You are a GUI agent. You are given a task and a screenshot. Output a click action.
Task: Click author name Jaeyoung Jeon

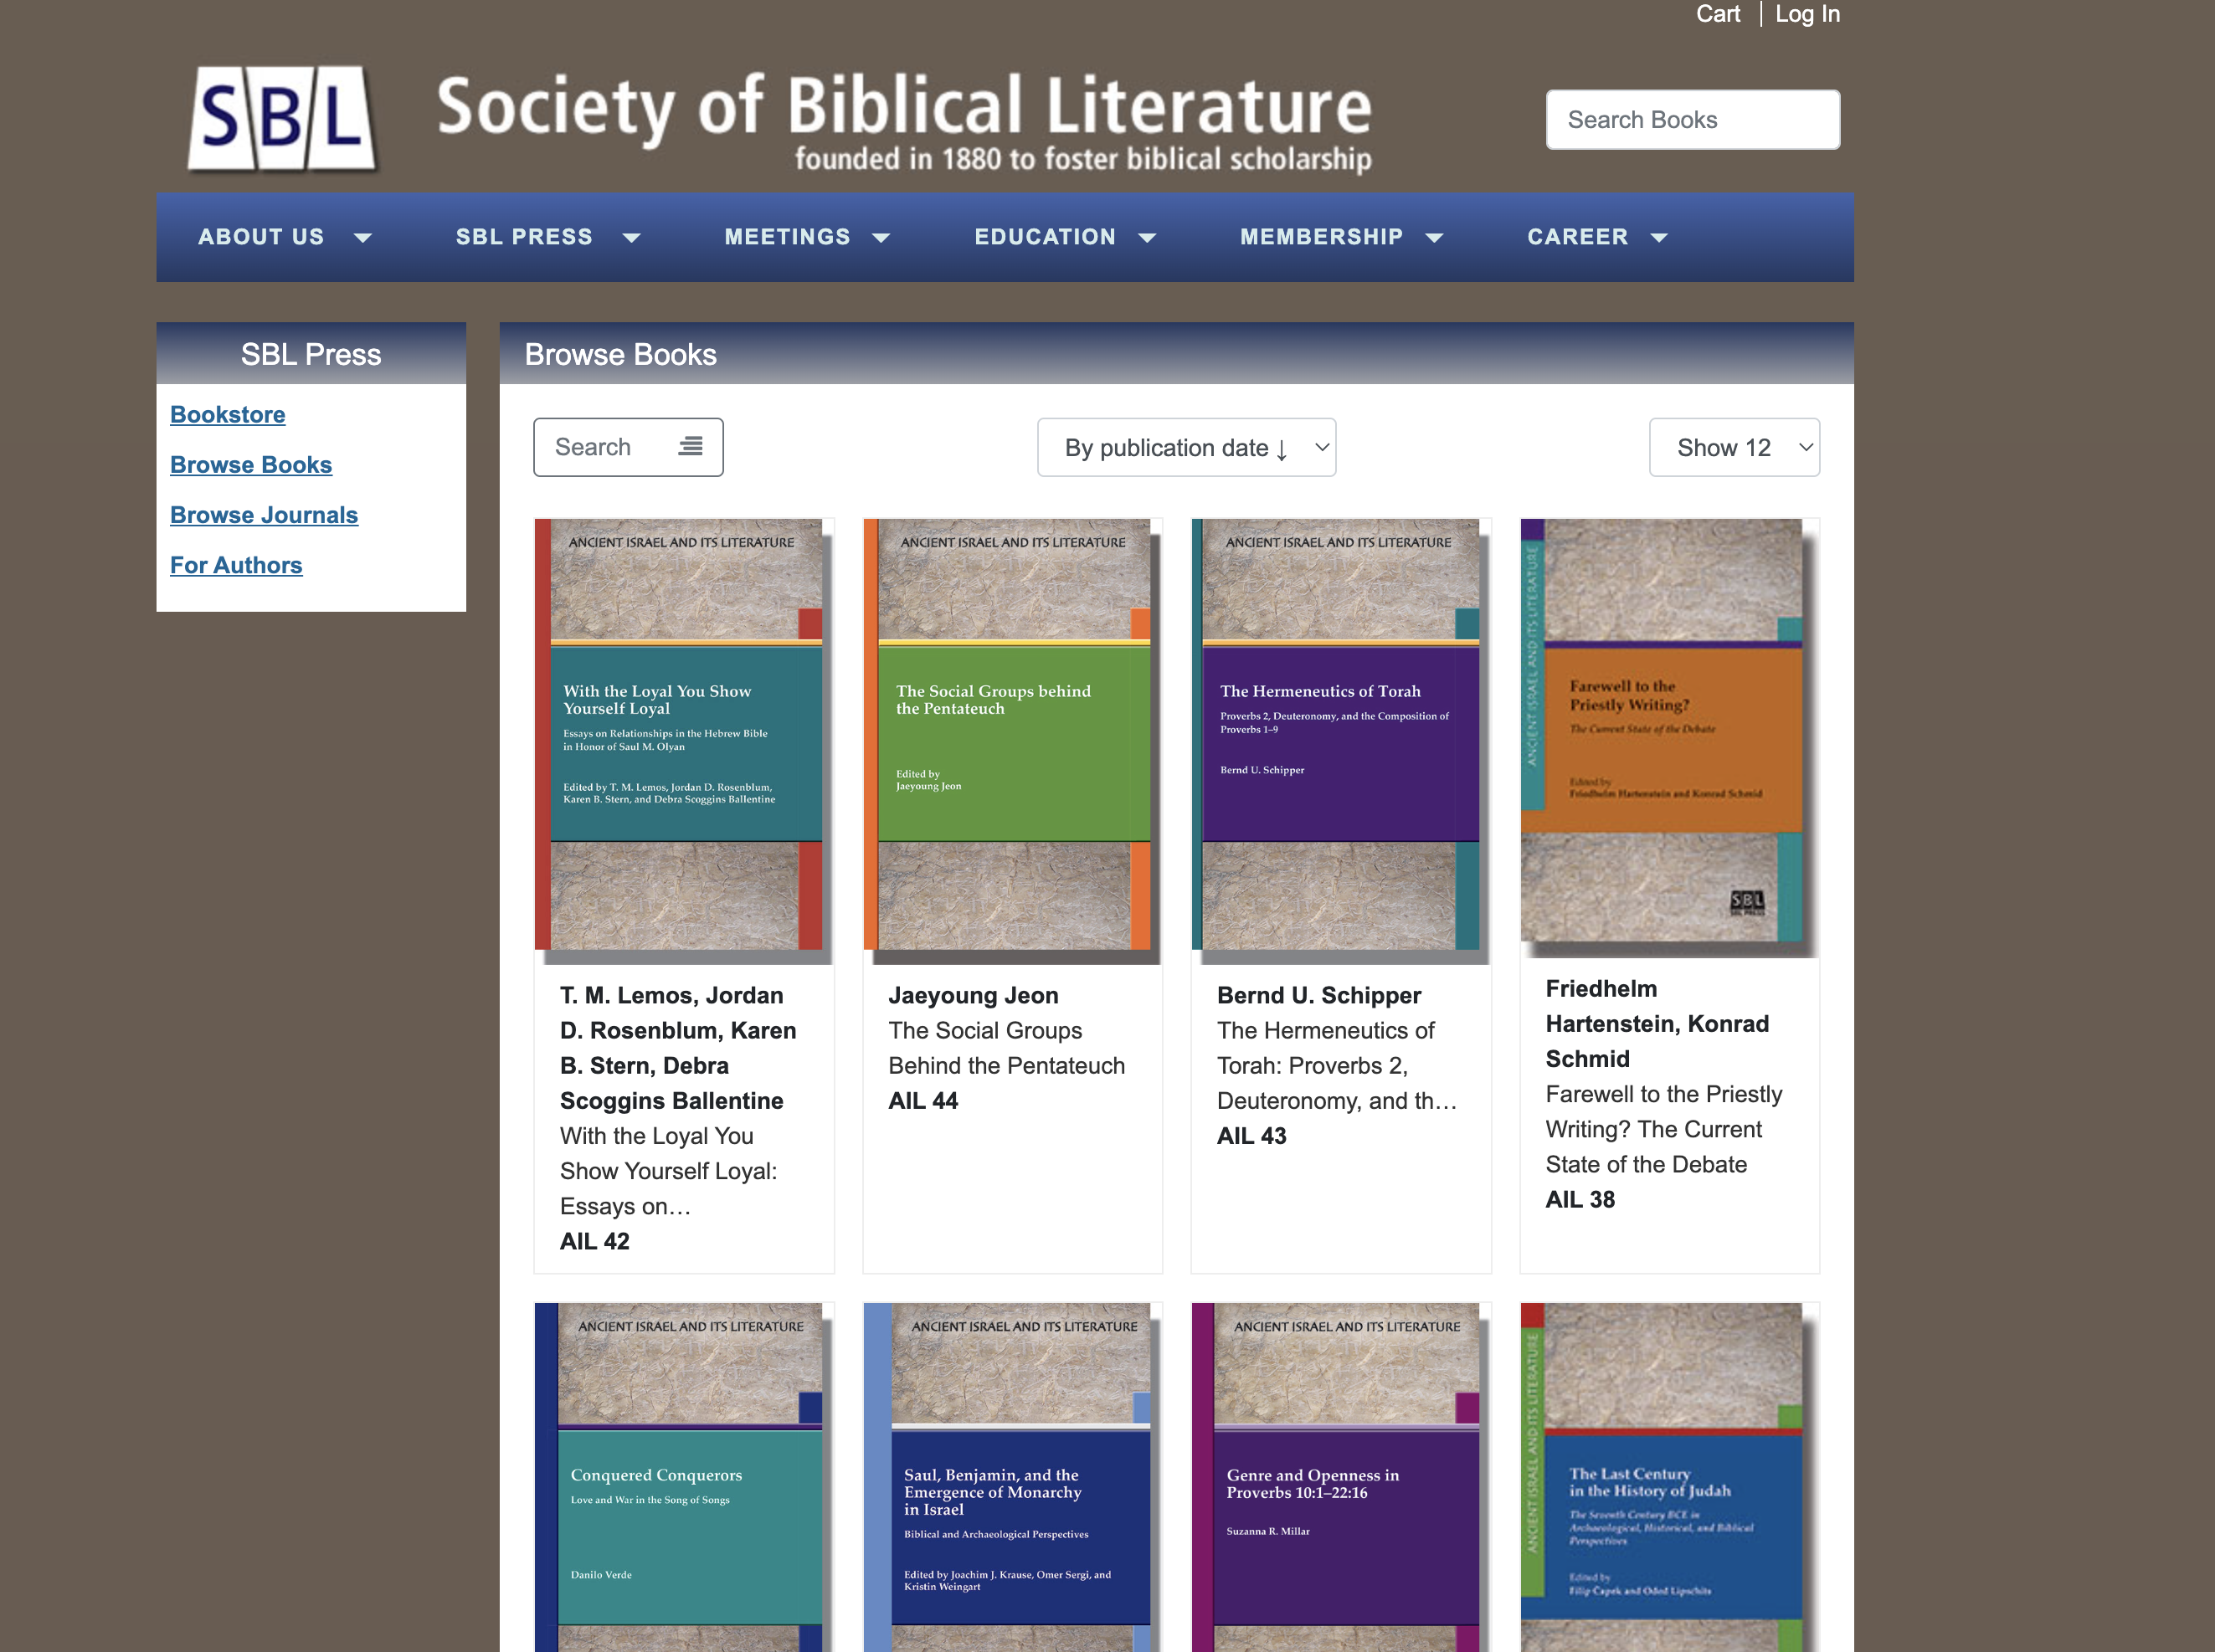pos(973,995)
